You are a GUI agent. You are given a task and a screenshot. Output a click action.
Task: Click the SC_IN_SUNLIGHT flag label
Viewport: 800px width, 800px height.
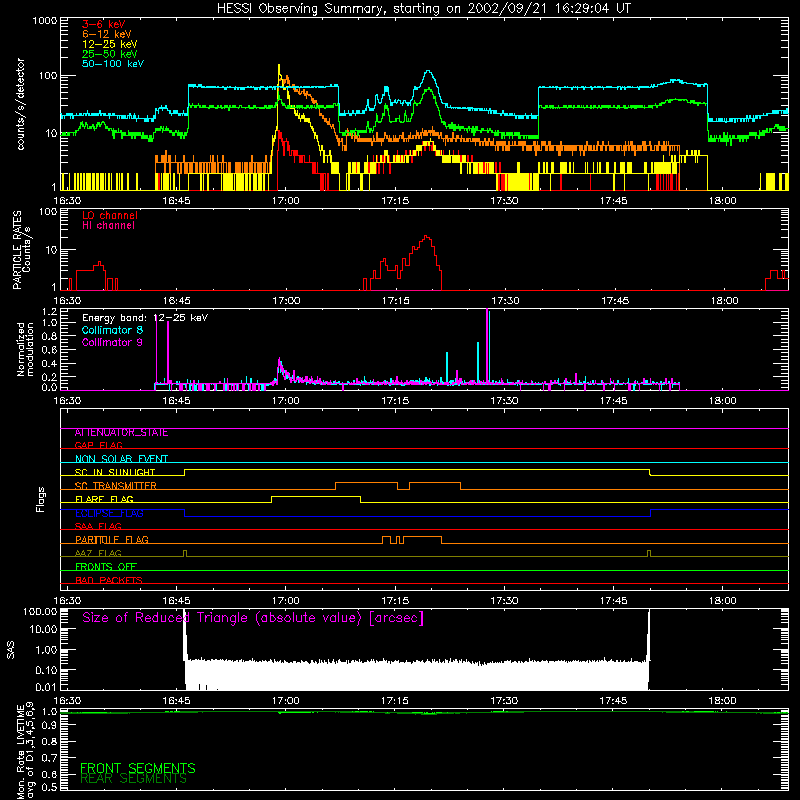(115, 472)
